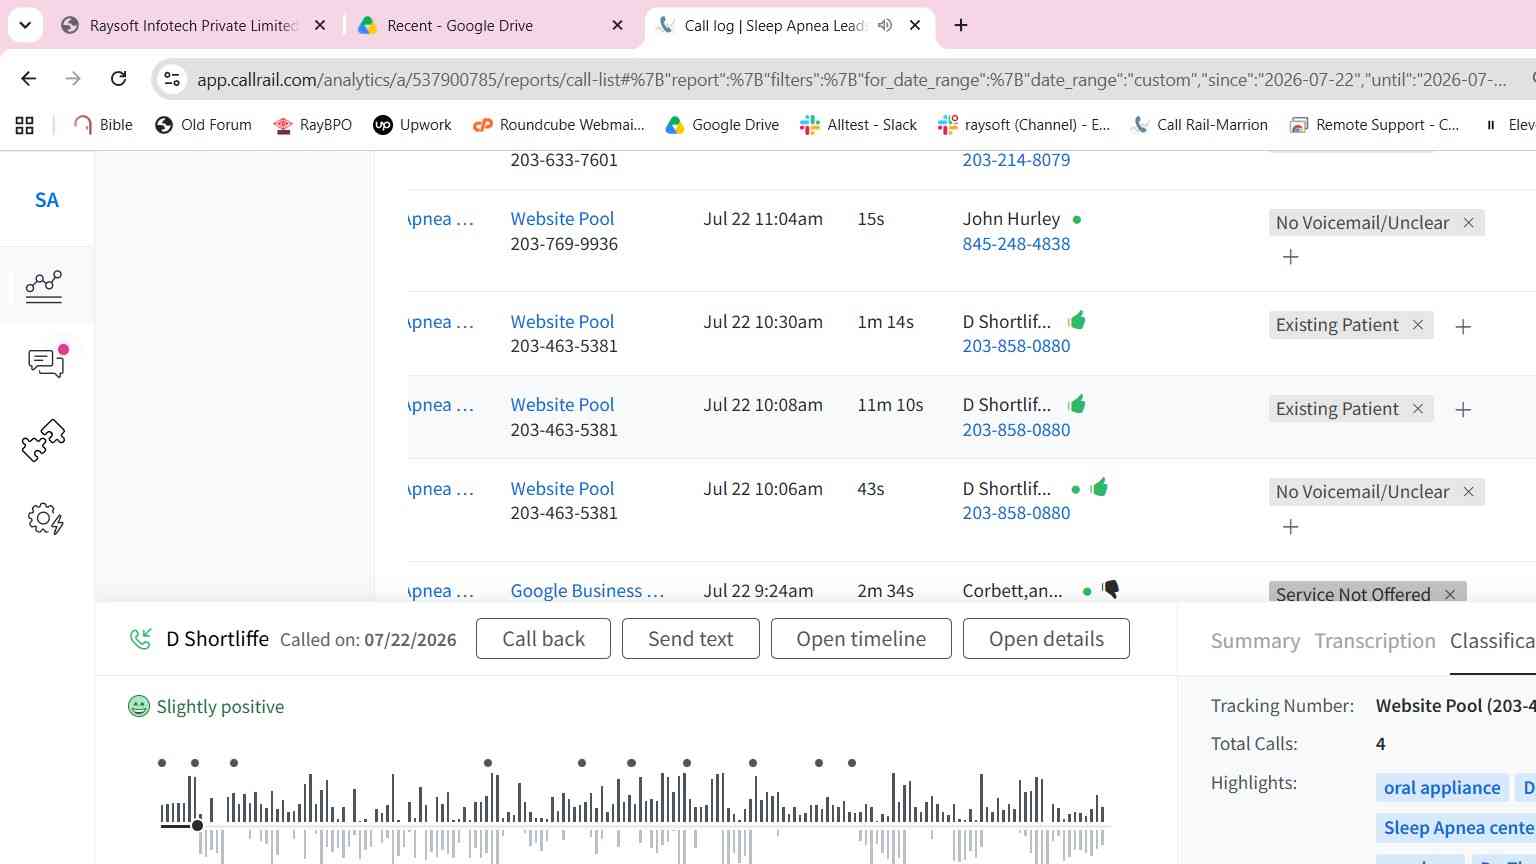1536x864 pixels.
Task: Open the integrations puzzle icon
Action: [44, 440]
